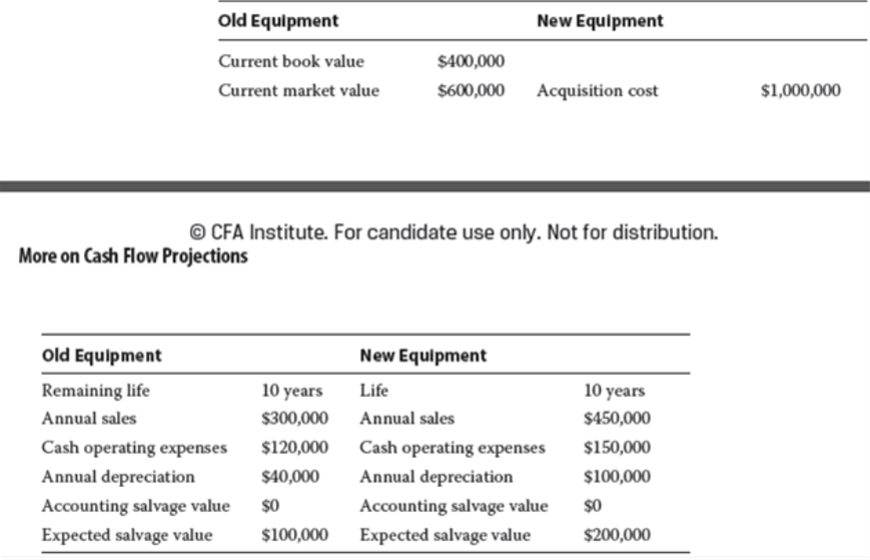
Task: Click the "Acquisition cost" label
Action: (597, 91)
